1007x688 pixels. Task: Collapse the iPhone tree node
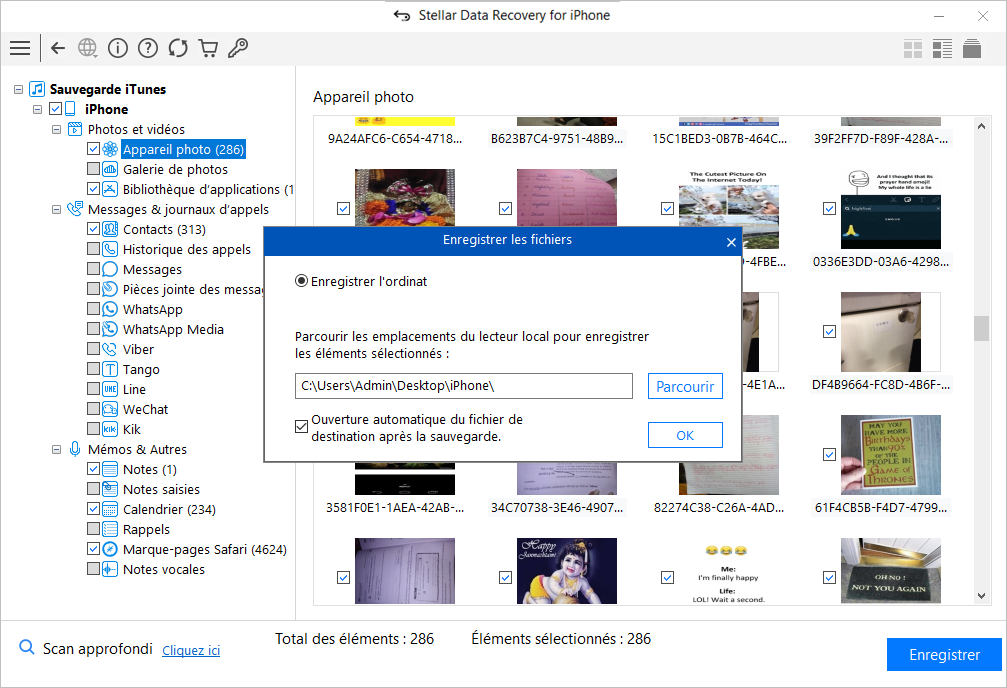(37, 110)
